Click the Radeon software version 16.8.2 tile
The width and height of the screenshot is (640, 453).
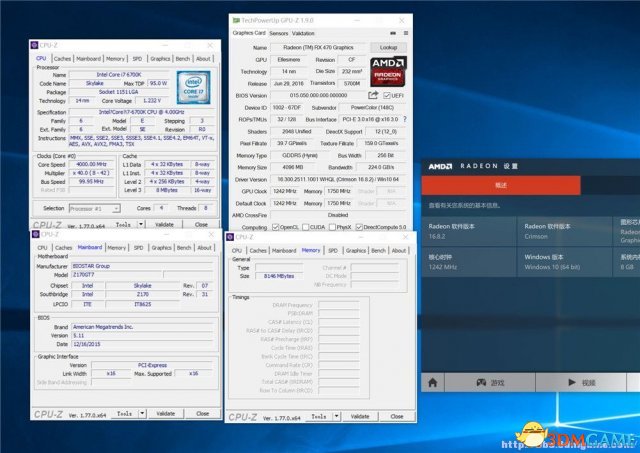(x=469, y=231)
